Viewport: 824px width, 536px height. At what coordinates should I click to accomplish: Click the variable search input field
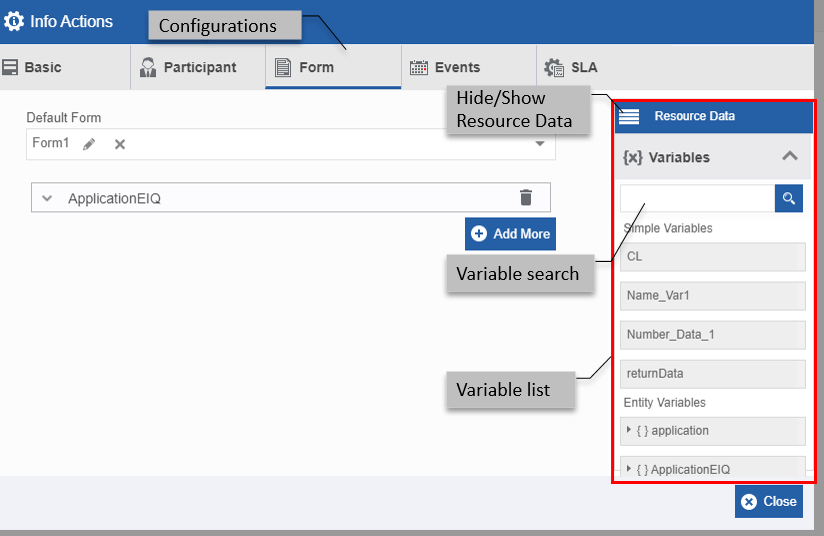click(697, 198)
